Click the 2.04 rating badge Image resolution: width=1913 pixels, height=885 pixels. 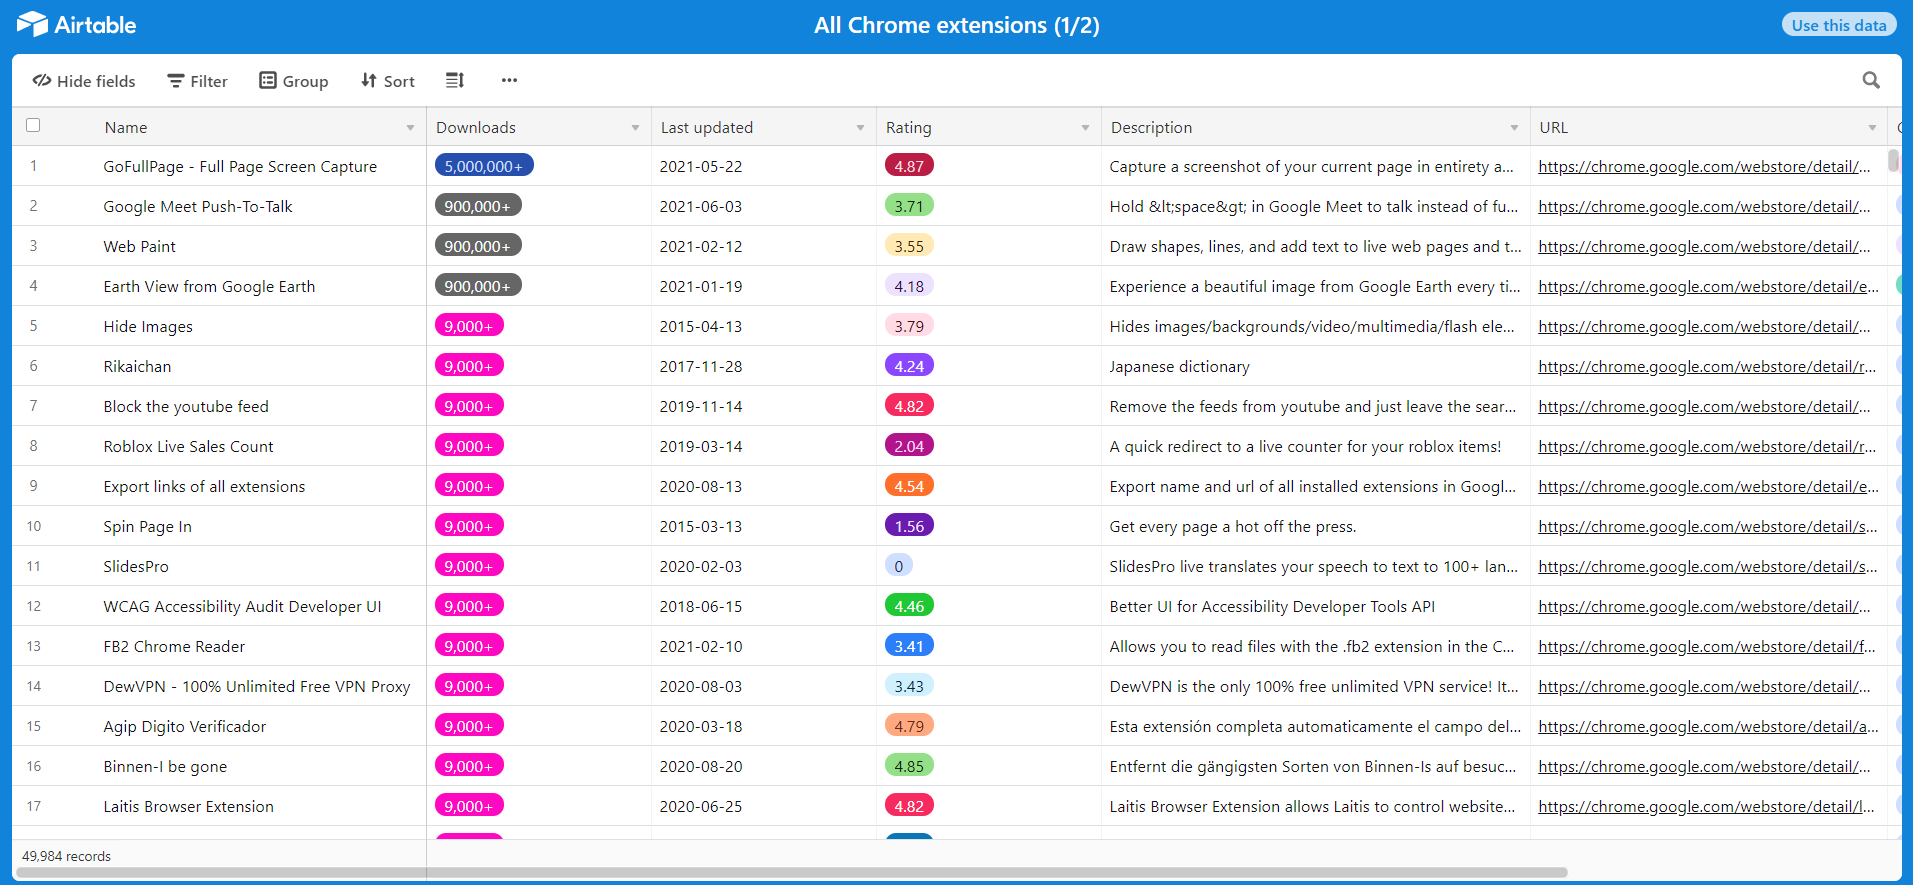[x=909, y=446]
